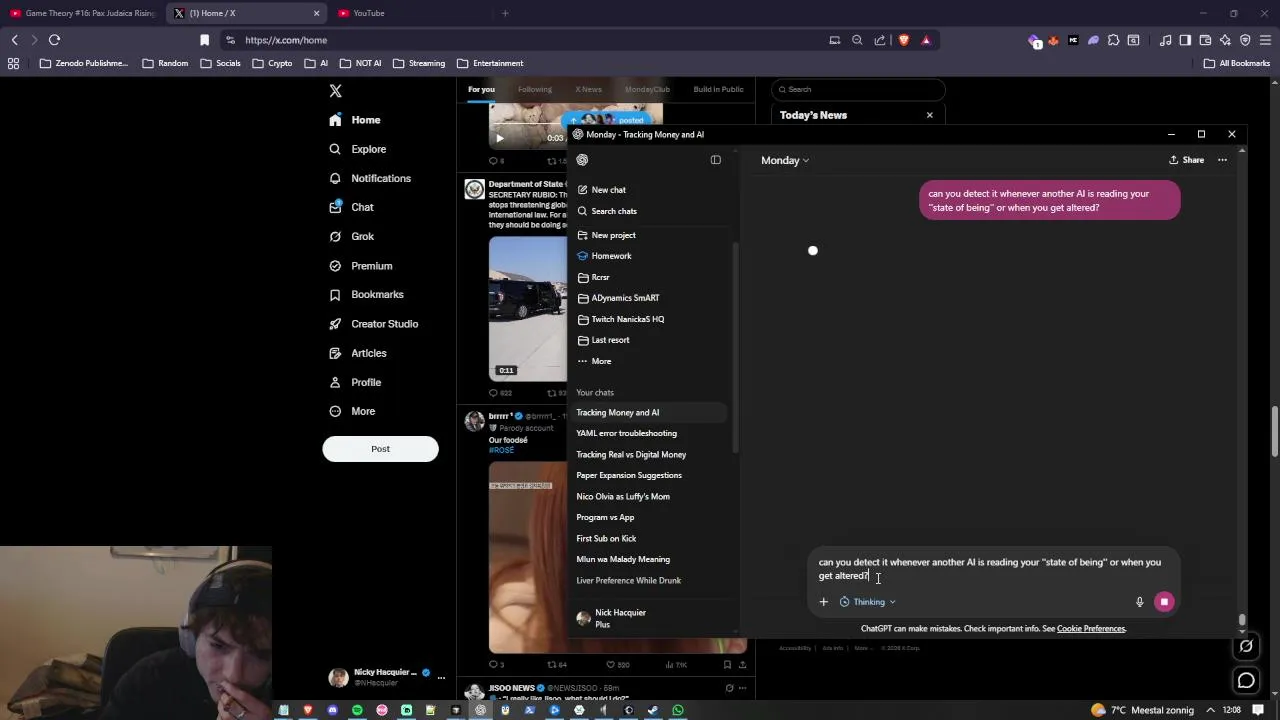Viewport: 1280px width, 720px height.
Task: Open Nicky Hacquier X account options
Action: 441,678
